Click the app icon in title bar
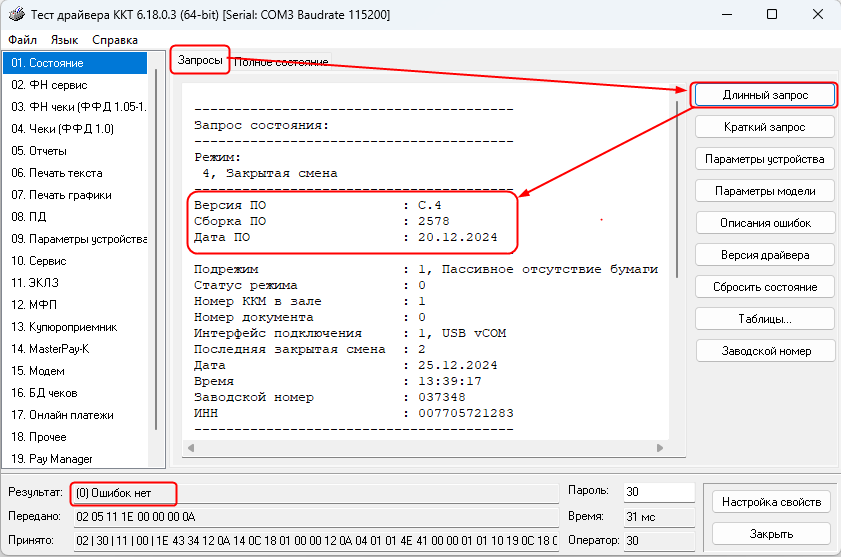 pos(15,15)
